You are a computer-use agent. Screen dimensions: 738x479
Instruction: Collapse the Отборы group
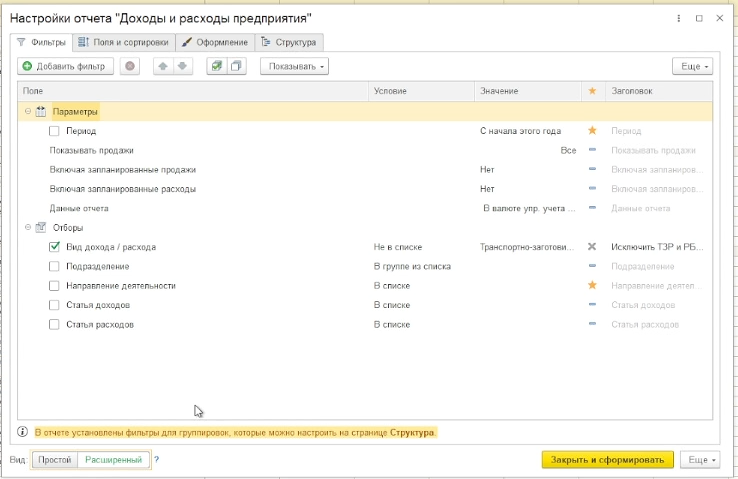[x=28, y=227]
